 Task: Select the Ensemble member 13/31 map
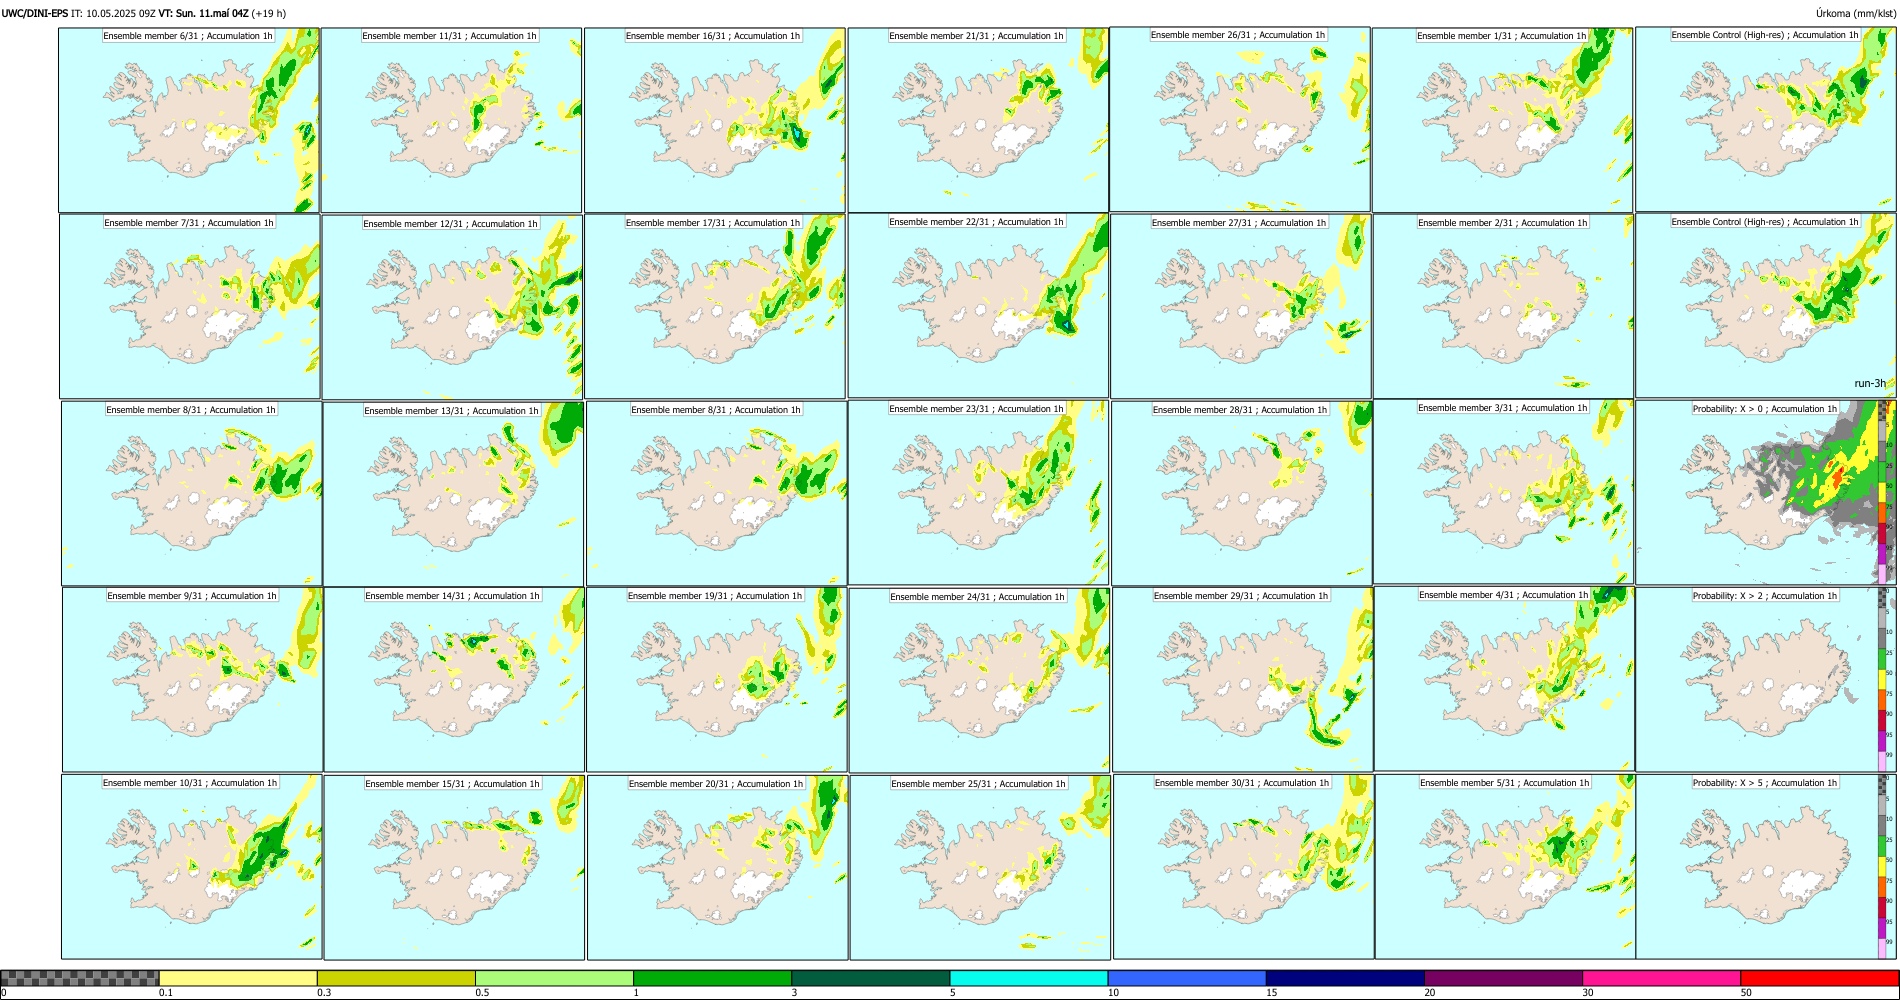pos(453,494)
